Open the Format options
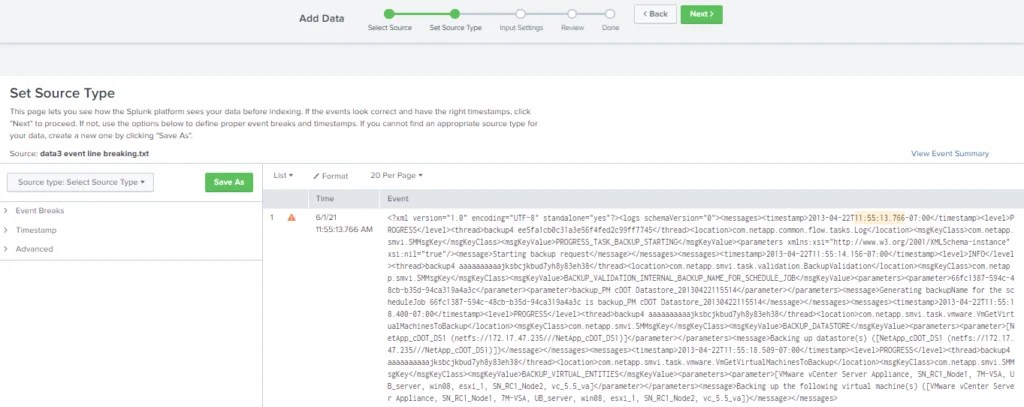 pyautogui.click(x=330, y=176)
